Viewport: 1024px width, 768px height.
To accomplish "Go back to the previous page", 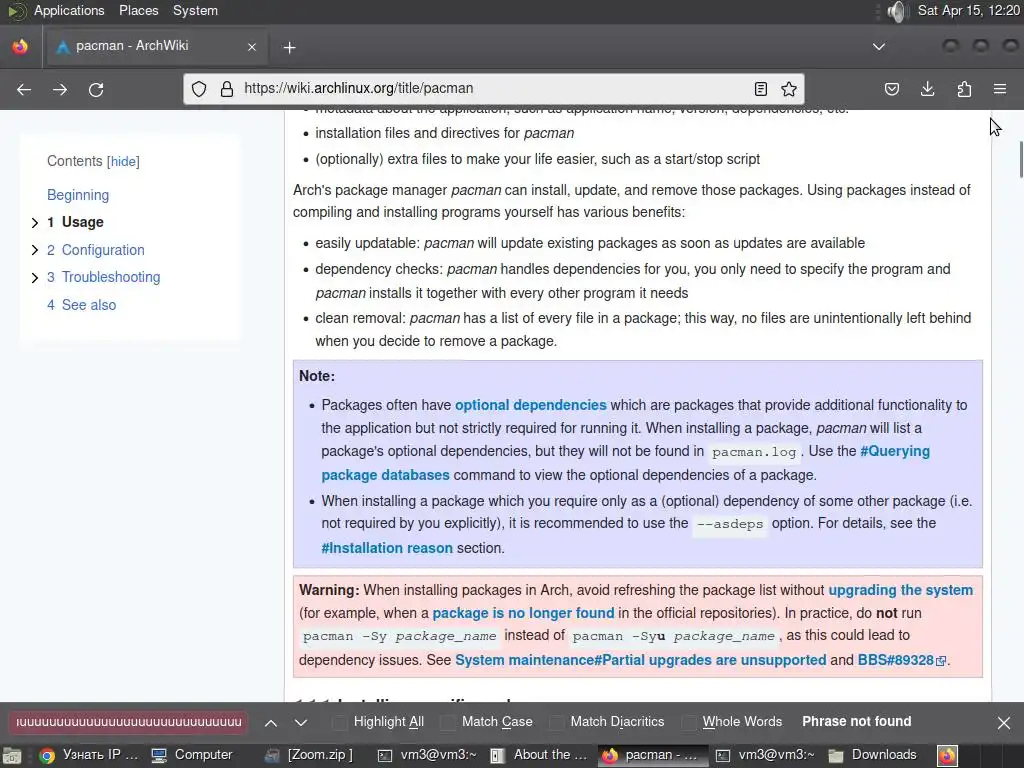I will (x=24, y=89).
